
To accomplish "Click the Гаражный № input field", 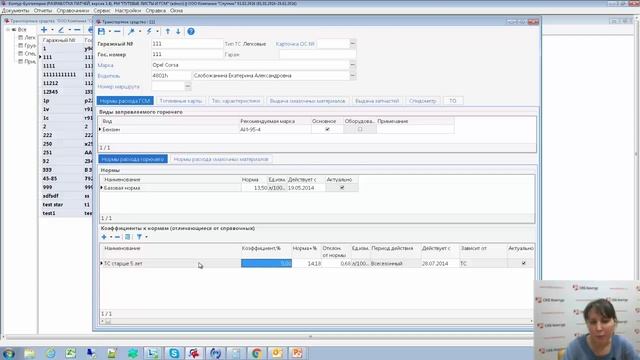I will click(x=187, y=44).
